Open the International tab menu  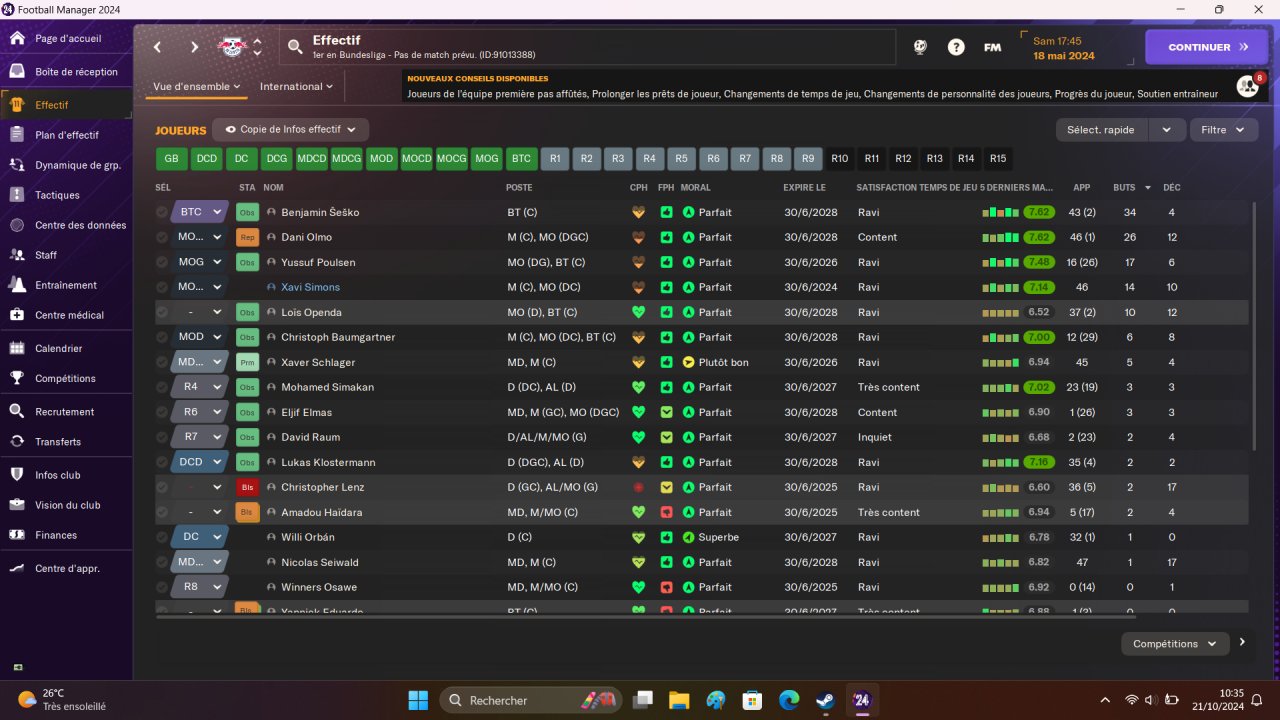click(x=296, y=87)
